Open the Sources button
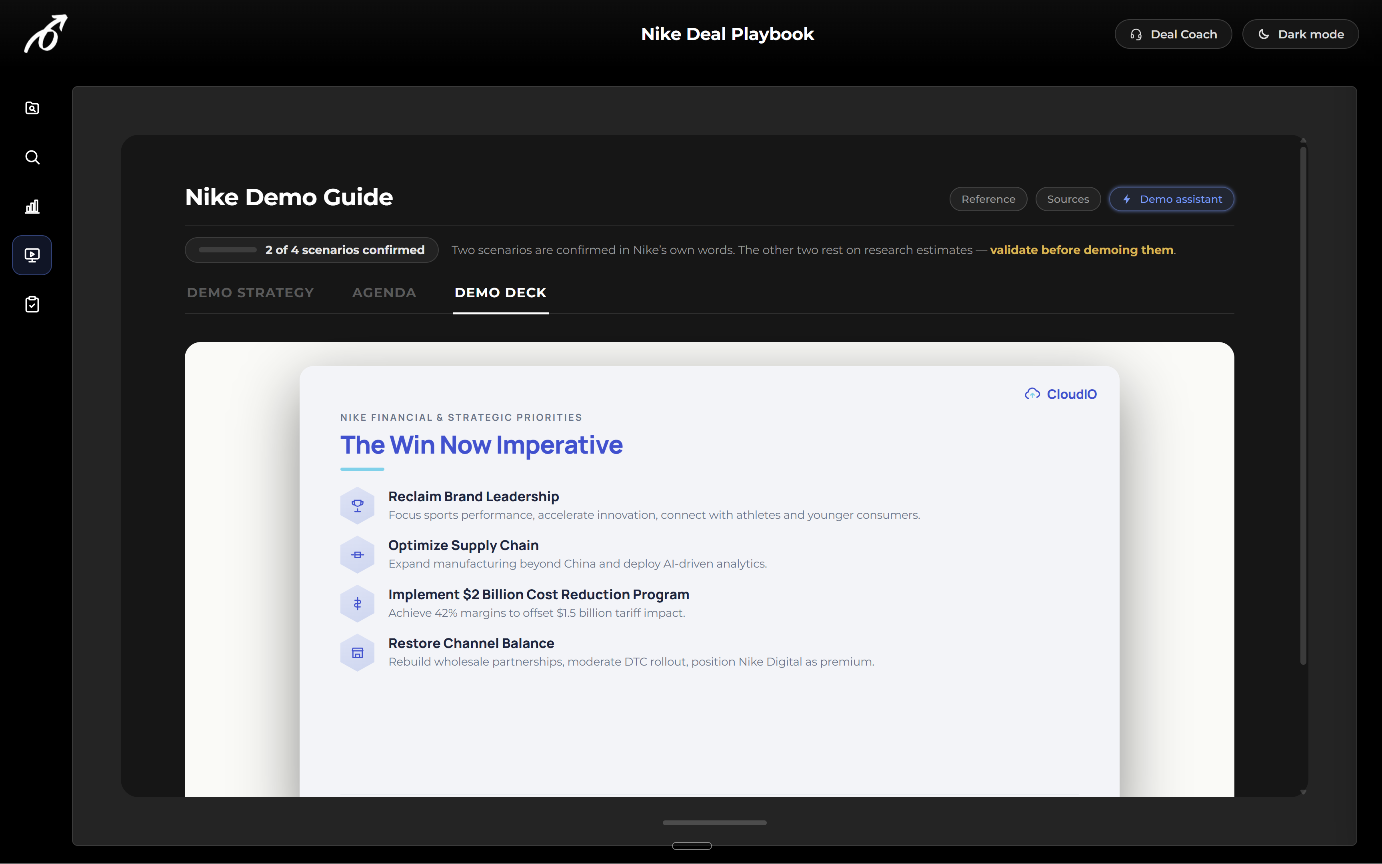Image resolution: width=1382 pixels, height=864 pixels. (1068, 199)
